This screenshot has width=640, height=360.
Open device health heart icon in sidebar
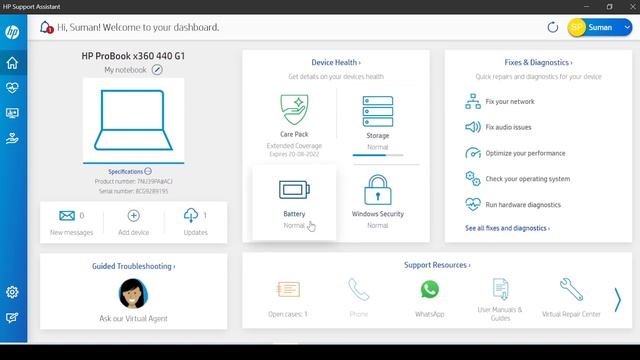coord(12,88)
